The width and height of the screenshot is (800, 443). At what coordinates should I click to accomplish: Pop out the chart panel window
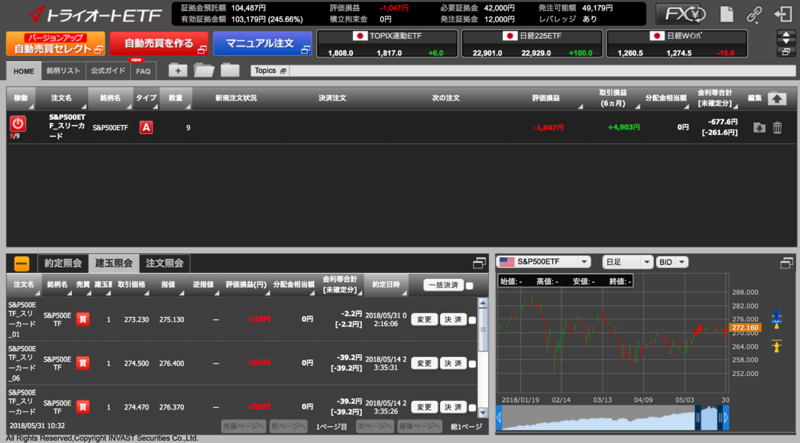pyautogui.click(x=786, y=263)
